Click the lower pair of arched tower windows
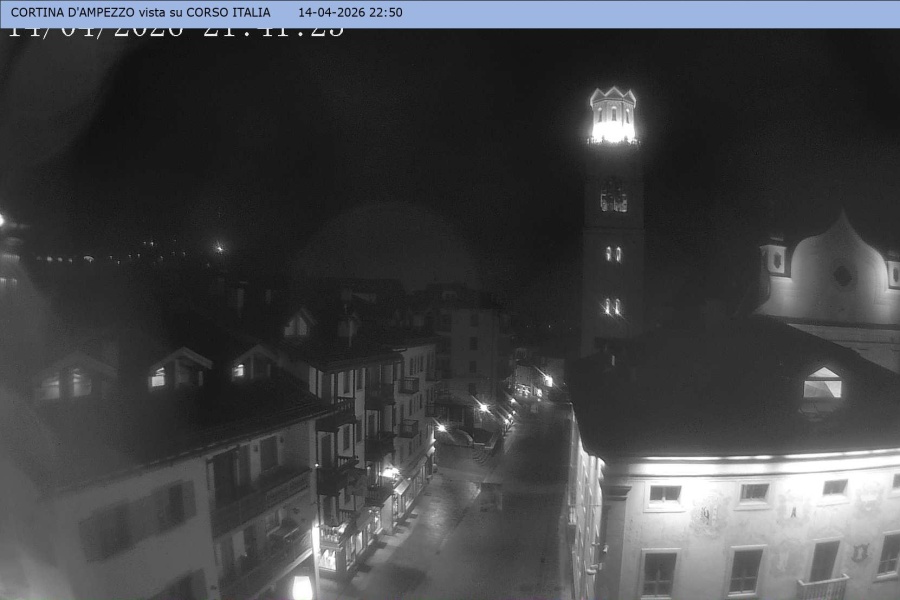This screenshot has width=900, height=600. click(x=611, y=306)
